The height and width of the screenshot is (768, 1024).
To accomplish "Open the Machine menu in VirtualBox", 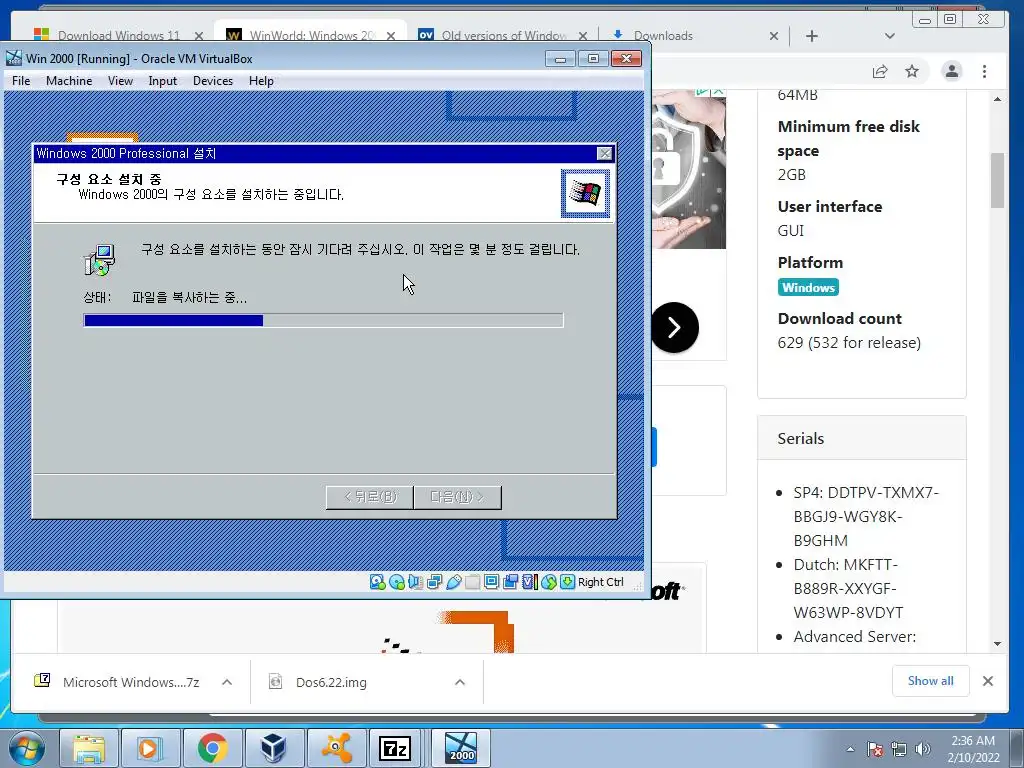I will pyautogui.click(x=69, y=81).
